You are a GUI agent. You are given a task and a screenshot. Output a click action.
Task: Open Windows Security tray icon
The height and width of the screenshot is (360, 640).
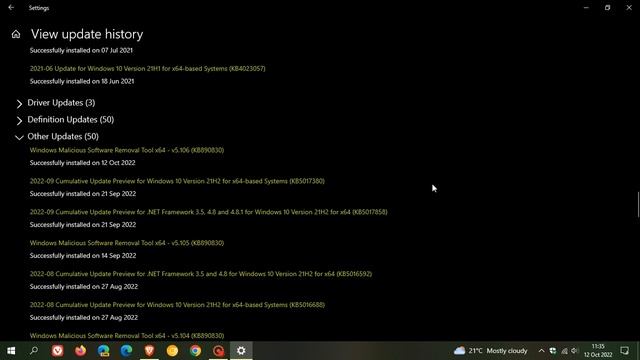tap(553, 351)
